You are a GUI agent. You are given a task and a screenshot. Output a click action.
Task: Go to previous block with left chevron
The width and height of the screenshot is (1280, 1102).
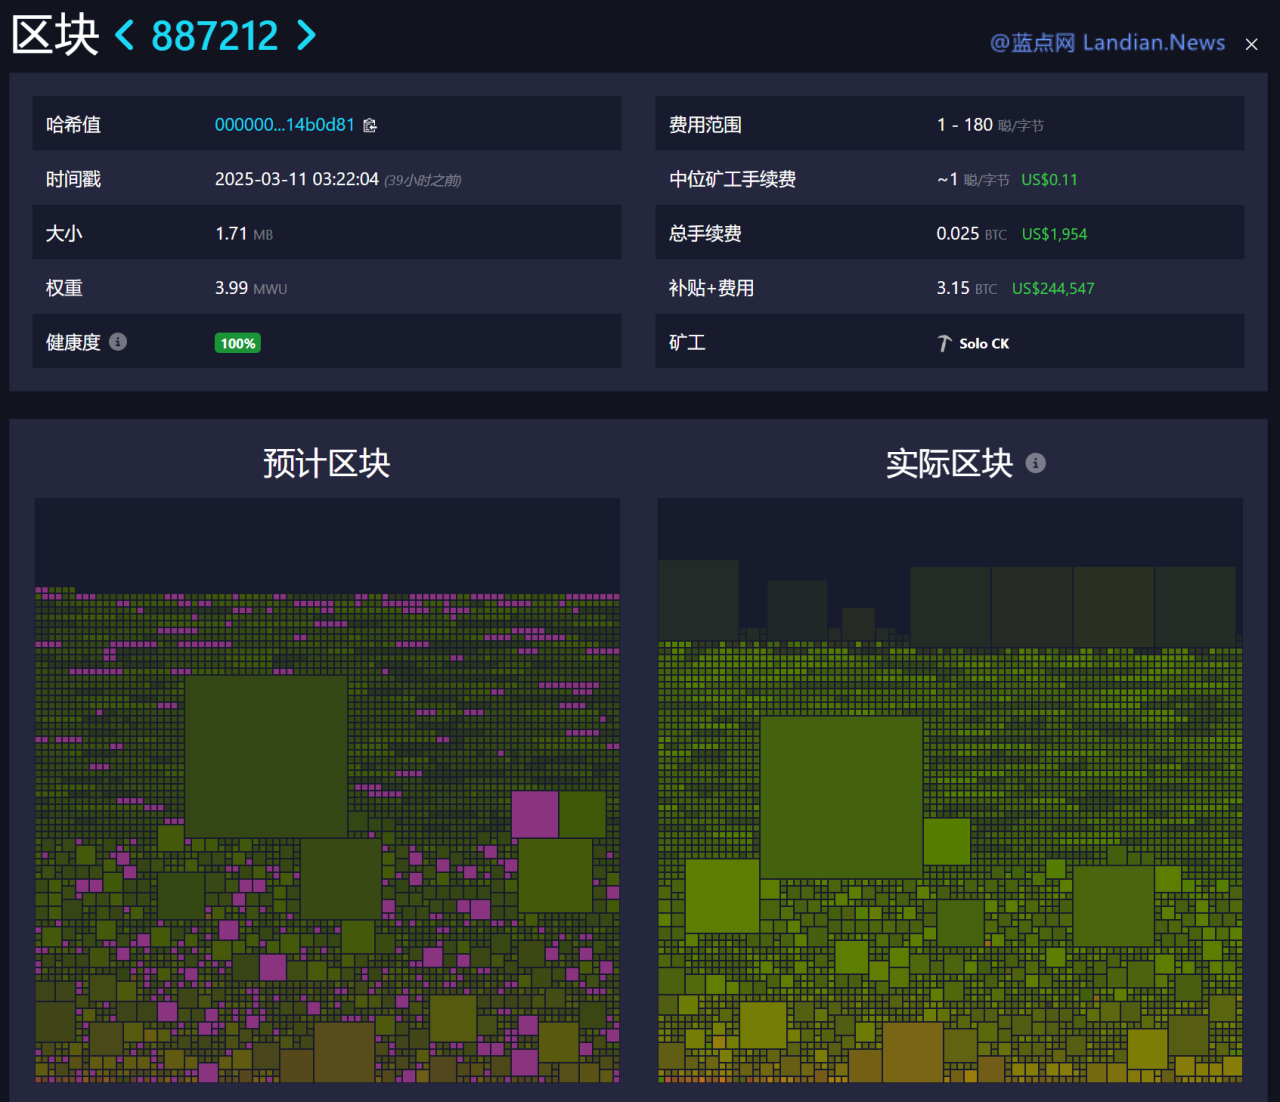pyautogui.click(x=125, y=36)
